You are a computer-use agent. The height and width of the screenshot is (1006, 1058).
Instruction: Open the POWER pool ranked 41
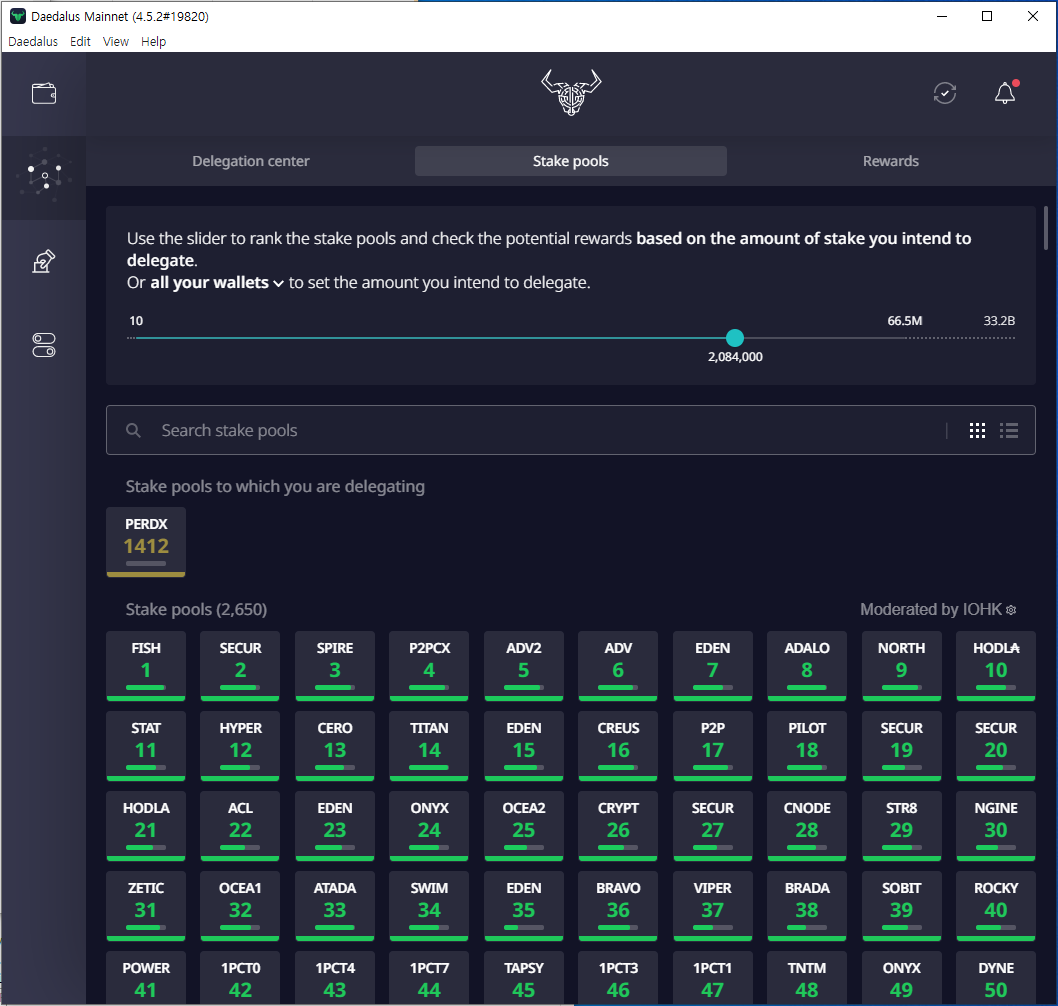tap(146, 978)
